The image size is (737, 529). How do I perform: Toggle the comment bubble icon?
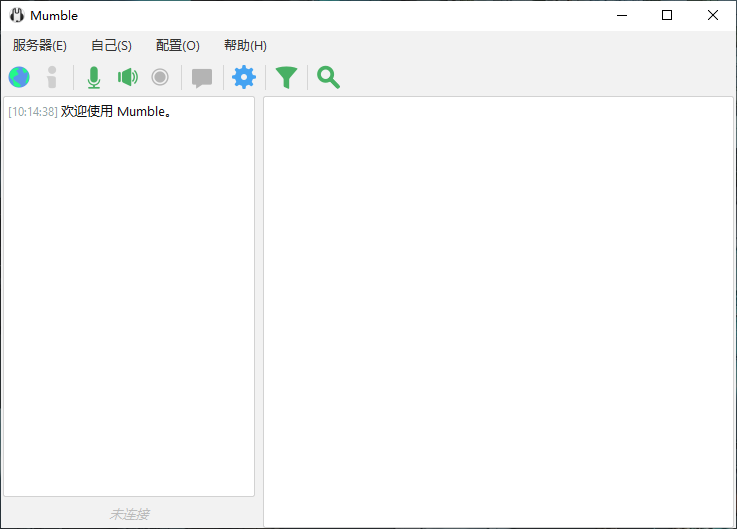click(202, 78)
